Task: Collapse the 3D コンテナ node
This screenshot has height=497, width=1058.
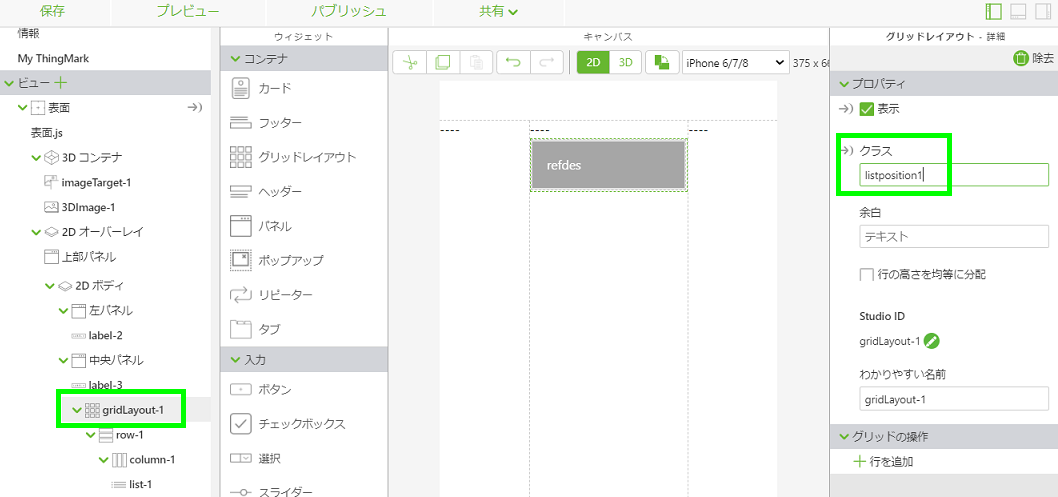Action: (x=36, y=158)
